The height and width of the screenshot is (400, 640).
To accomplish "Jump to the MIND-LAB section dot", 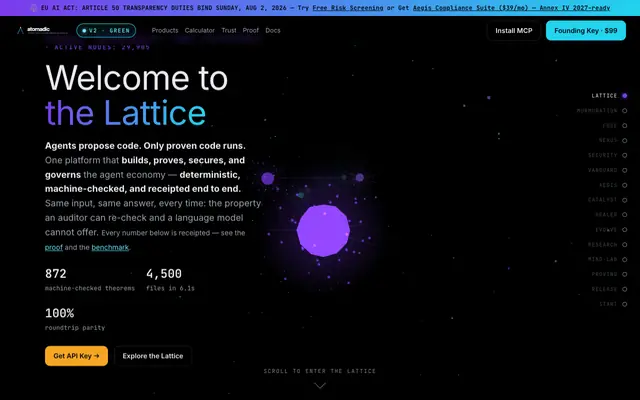I will point(624,259).
